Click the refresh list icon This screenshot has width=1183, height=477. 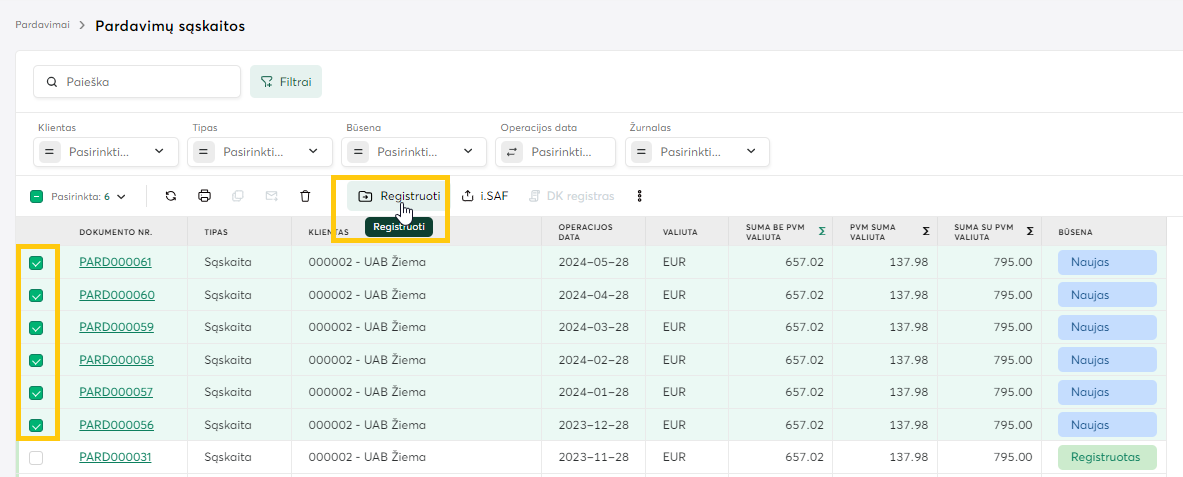[x=171, y=196]
